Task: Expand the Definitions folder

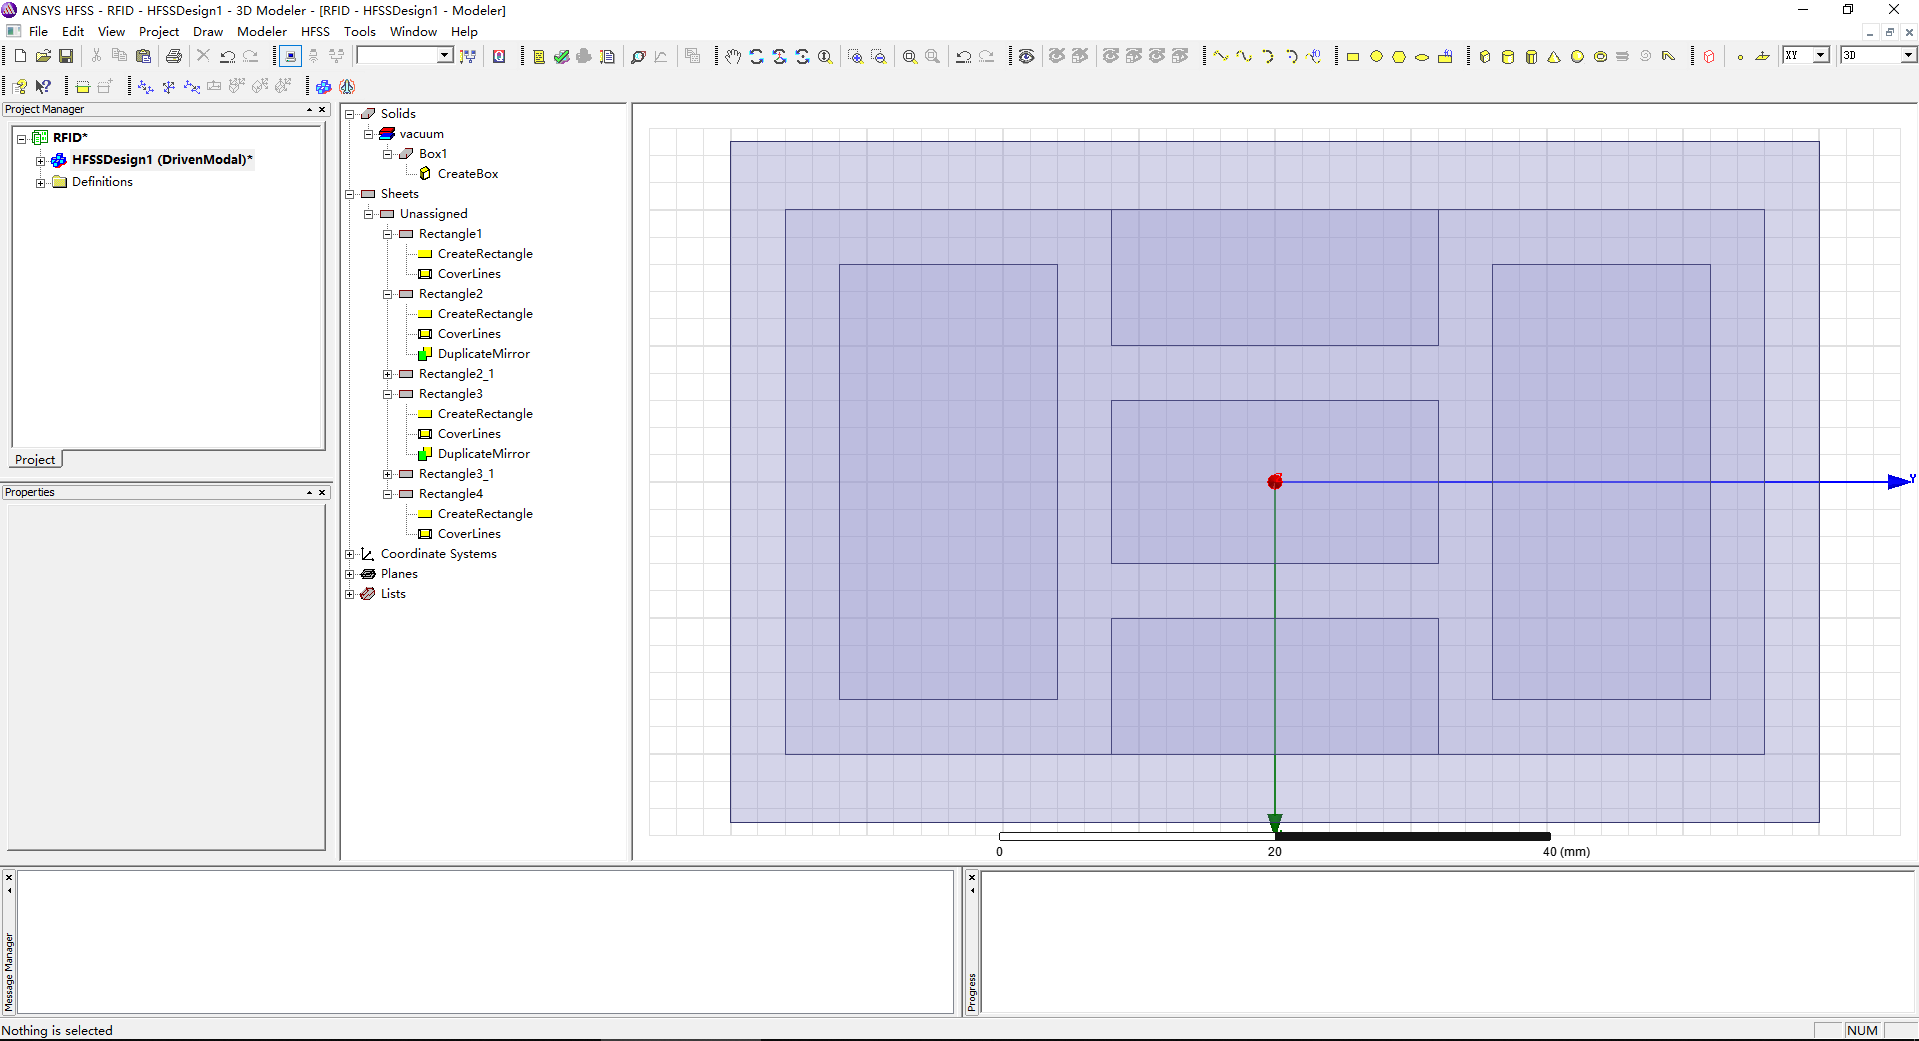Action: tap(40, 182)
